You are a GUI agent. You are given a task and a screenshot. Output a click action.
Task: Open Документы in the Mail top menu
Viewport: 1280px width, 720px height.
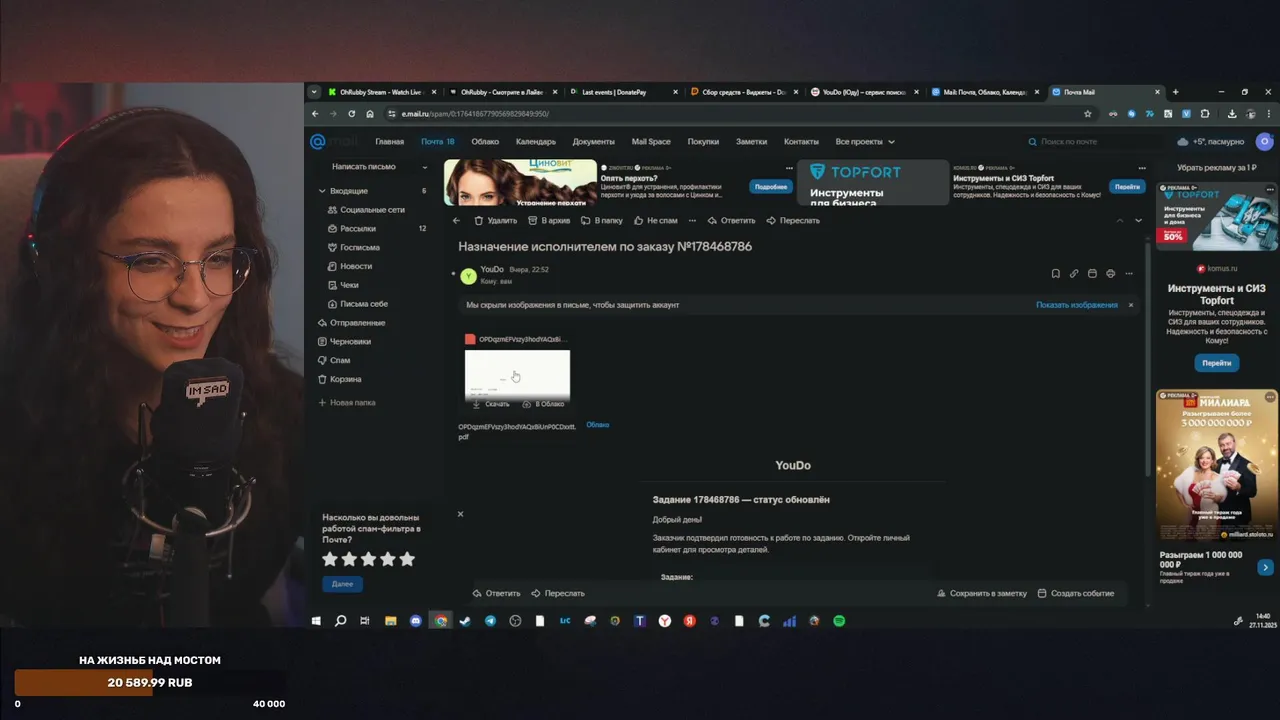[594, 142]
